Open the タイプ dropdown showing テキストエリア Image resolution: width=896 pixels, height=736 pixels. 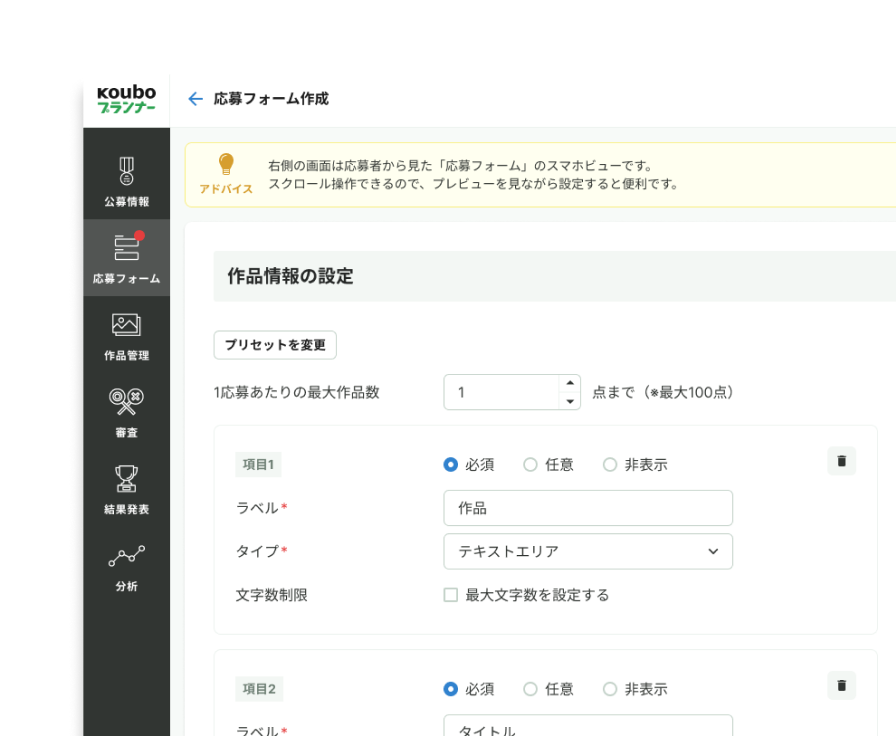click(x=588, y=551)
